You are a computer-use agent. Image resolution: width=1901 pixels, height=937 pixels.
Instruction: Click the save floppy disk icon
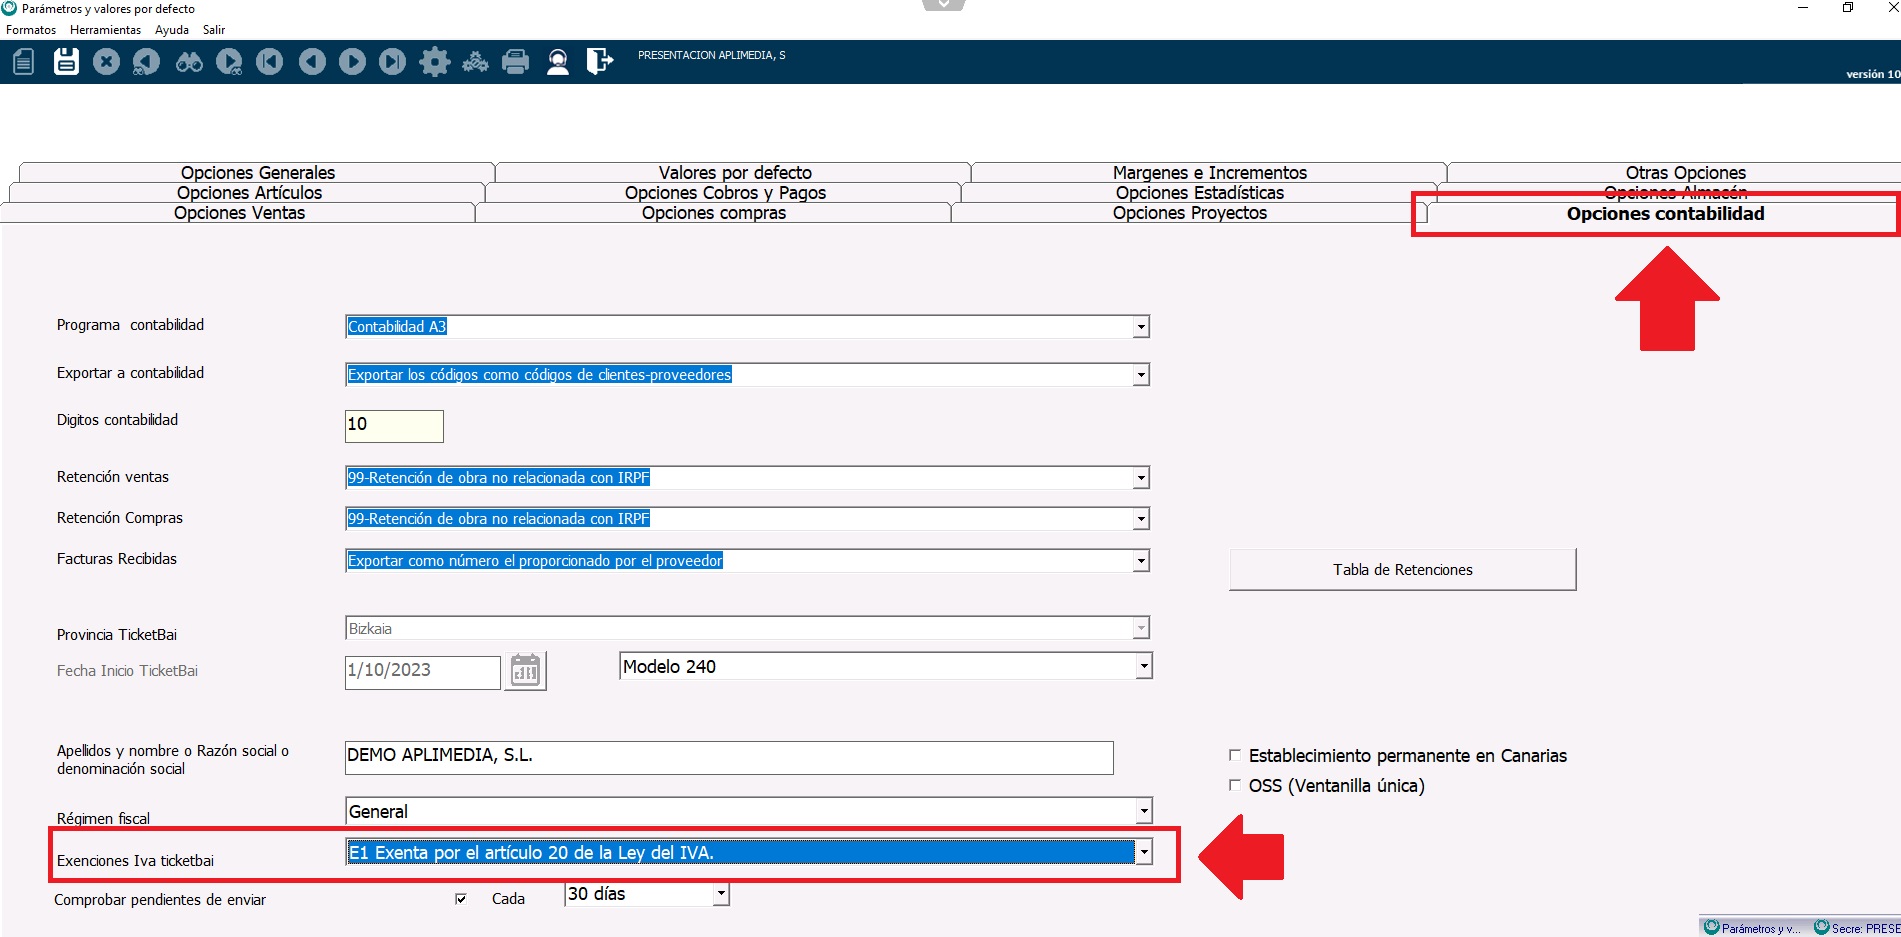[66, 62]
